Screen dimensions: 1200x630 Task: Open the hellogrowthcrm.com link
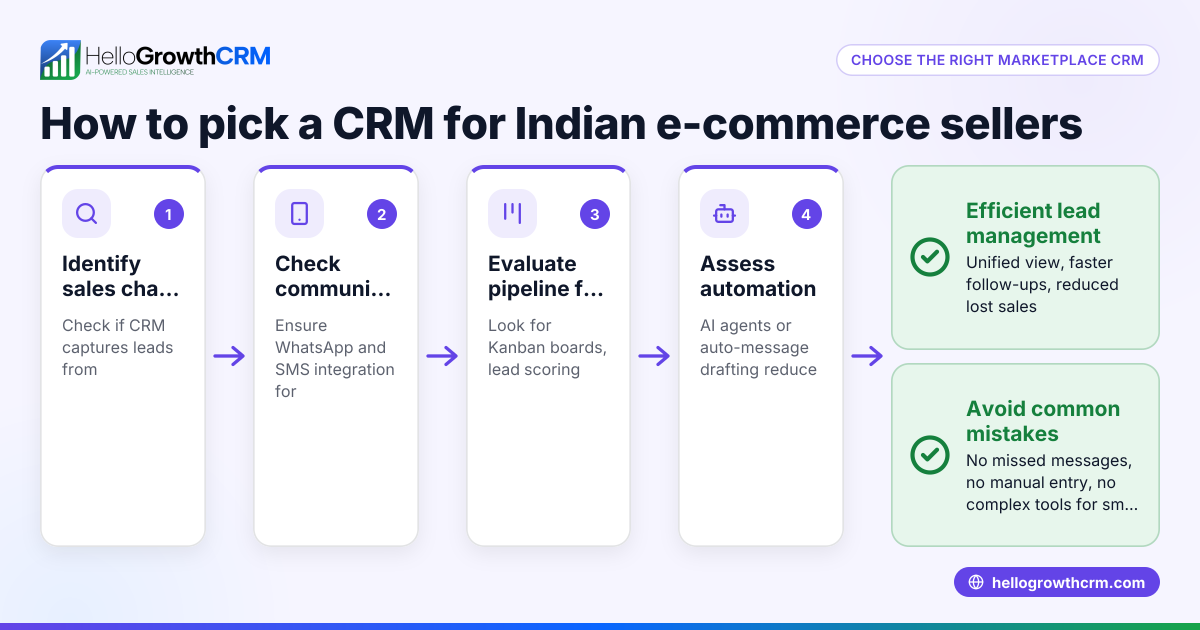click(1056, 583)
